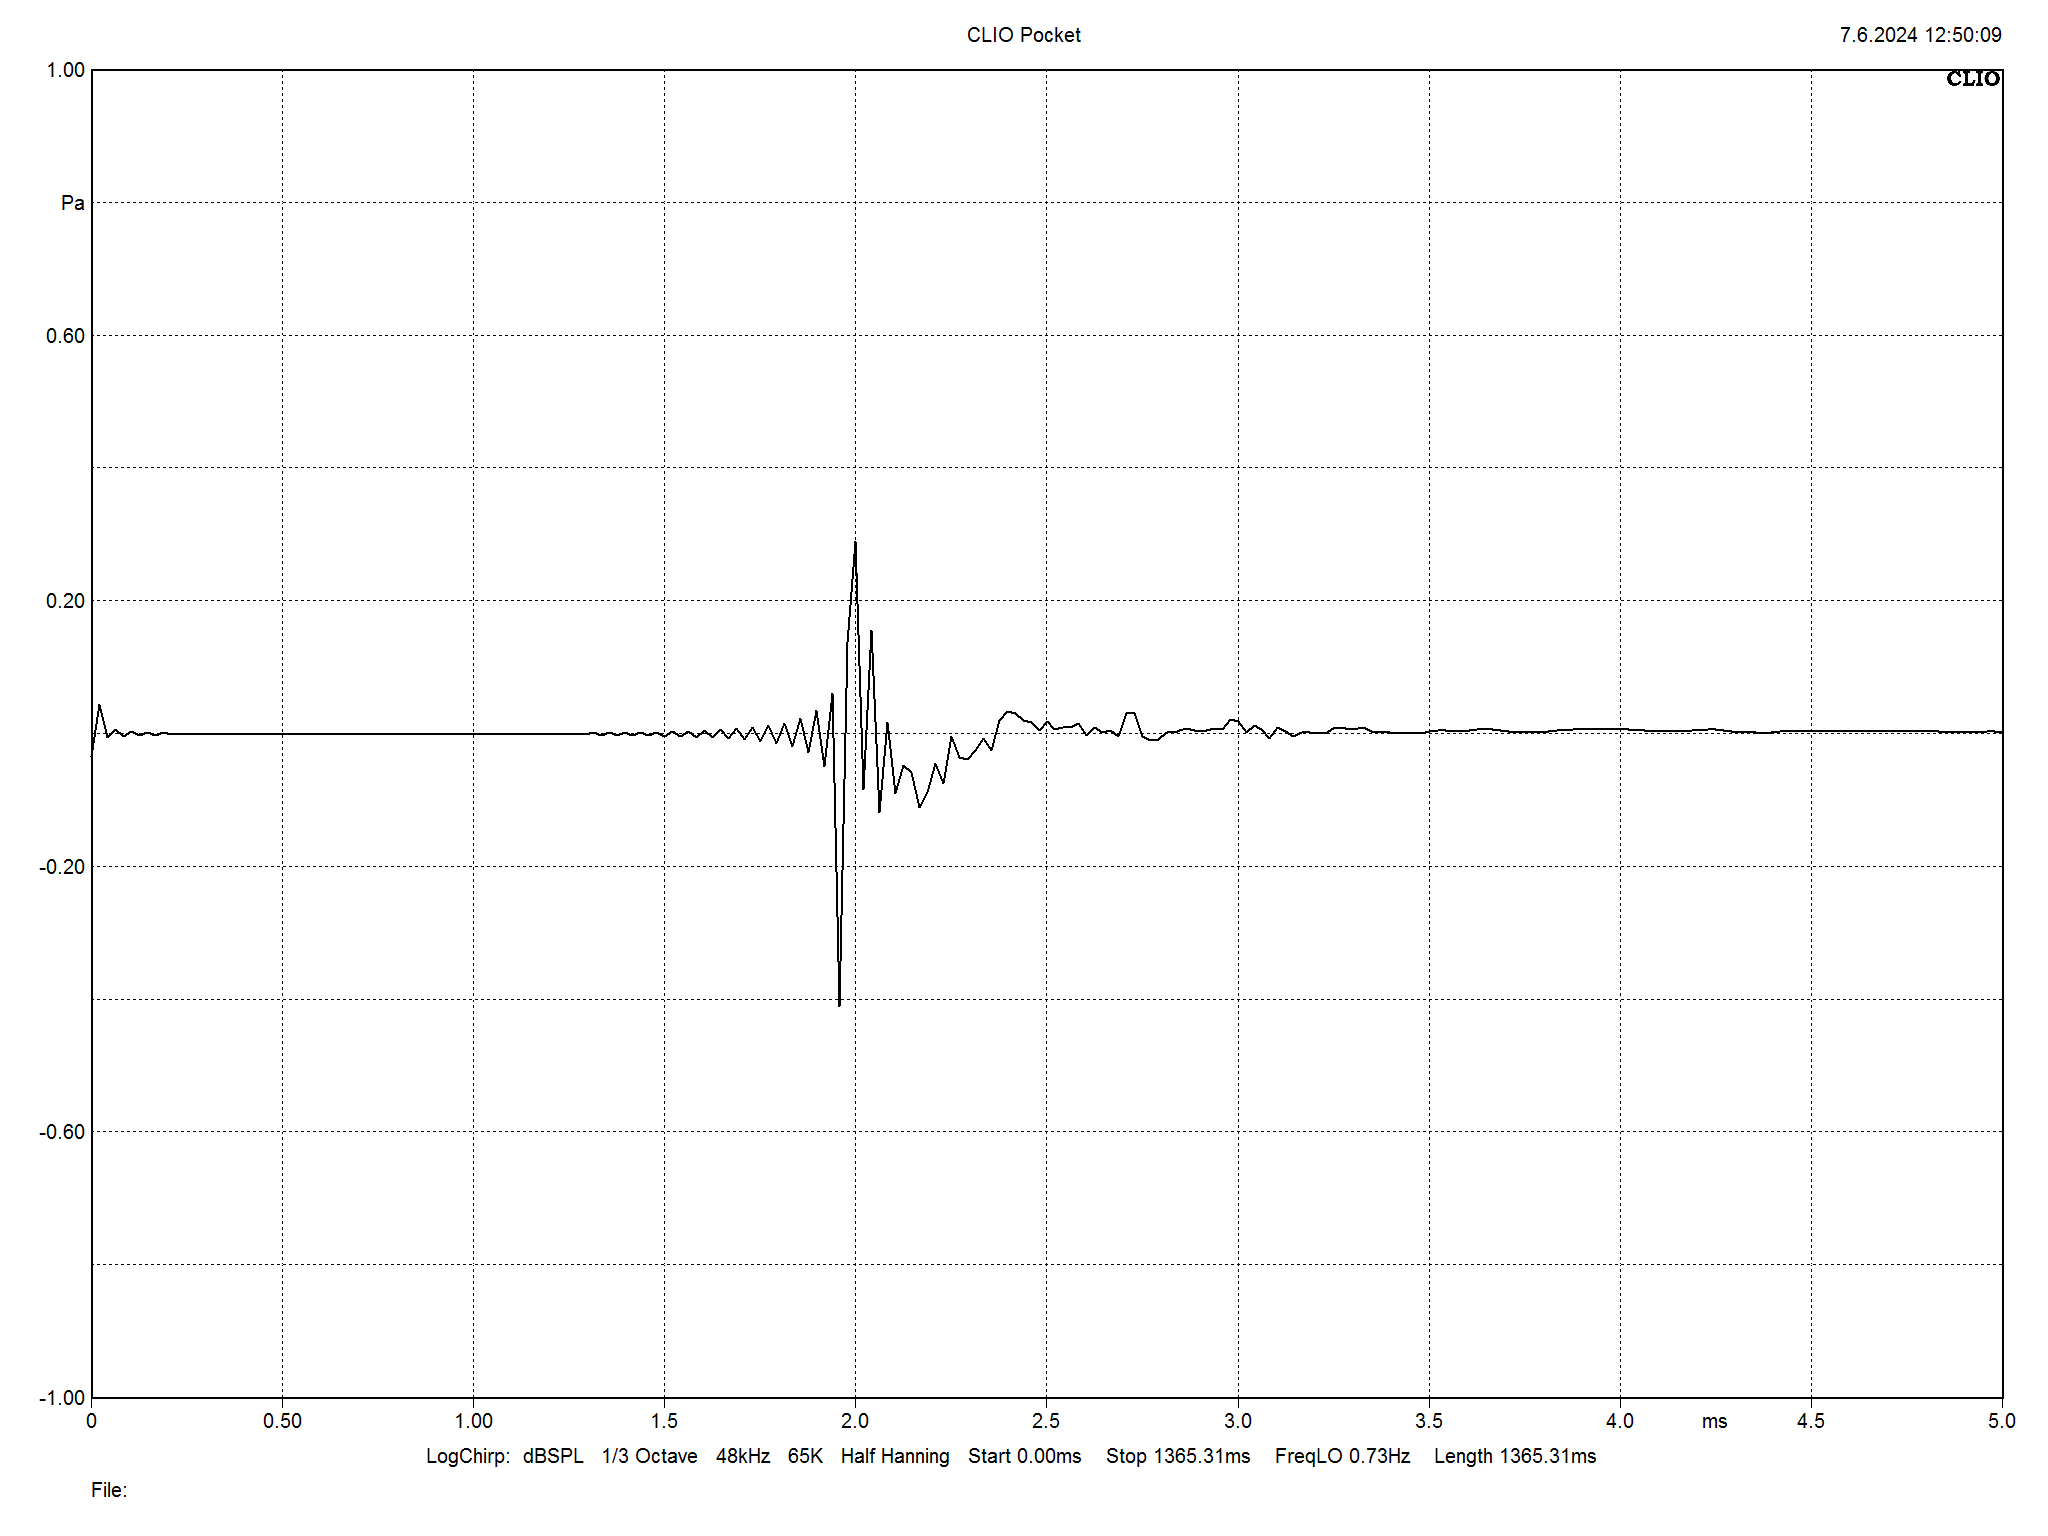Click the 0 x-axis origin label
This screenshot has width=2048, height=1536.
coord(92,1421)
